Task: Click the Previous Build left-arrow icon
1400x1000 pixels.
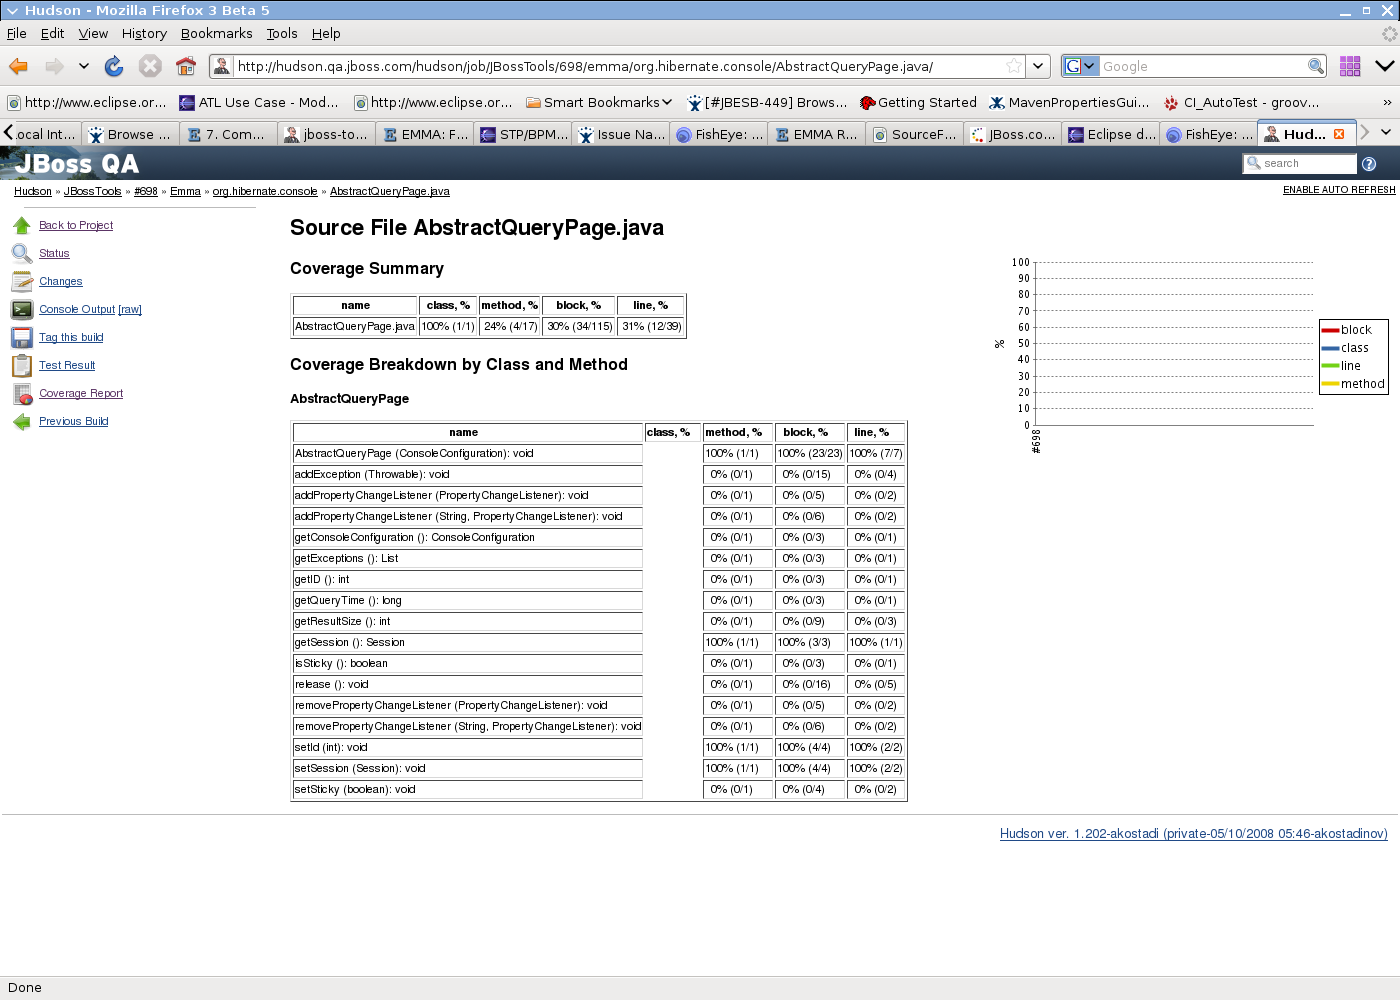Action: point(22,421)
